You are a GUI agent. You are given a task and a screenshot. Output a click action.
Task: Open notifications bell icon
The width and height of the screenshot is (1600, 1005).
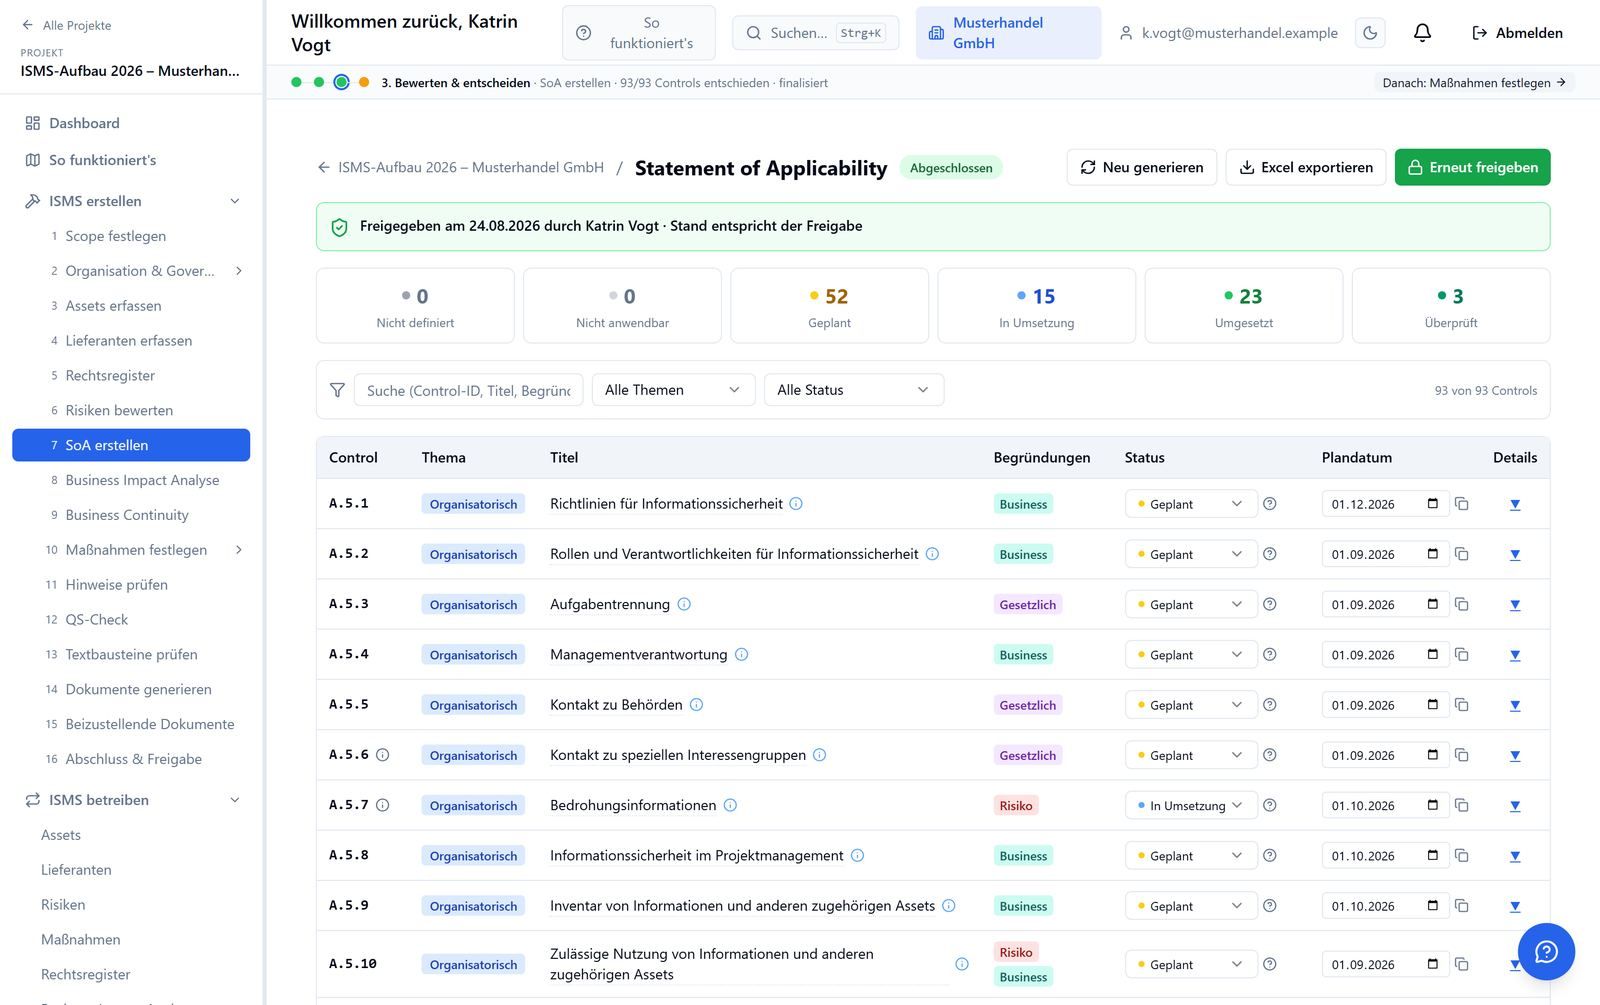click(1422, 33)
